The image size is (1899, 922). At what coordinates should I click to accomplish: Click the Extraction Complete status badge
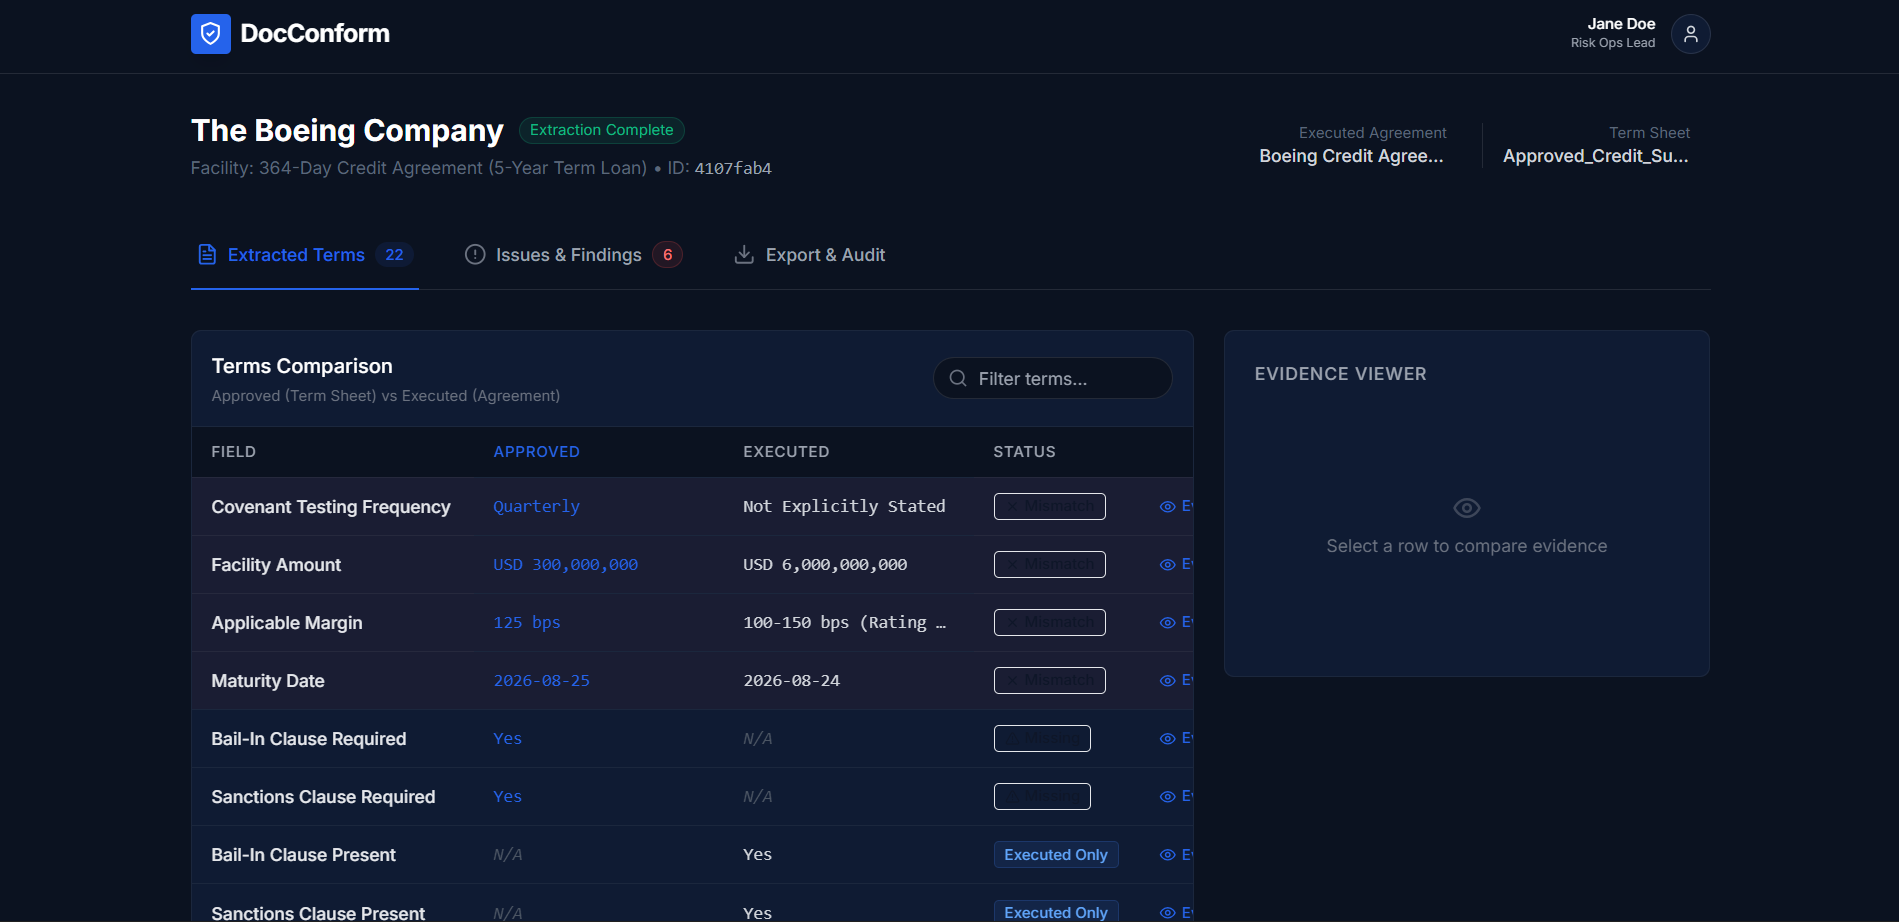pyautogui.click(x=602, y=130)
